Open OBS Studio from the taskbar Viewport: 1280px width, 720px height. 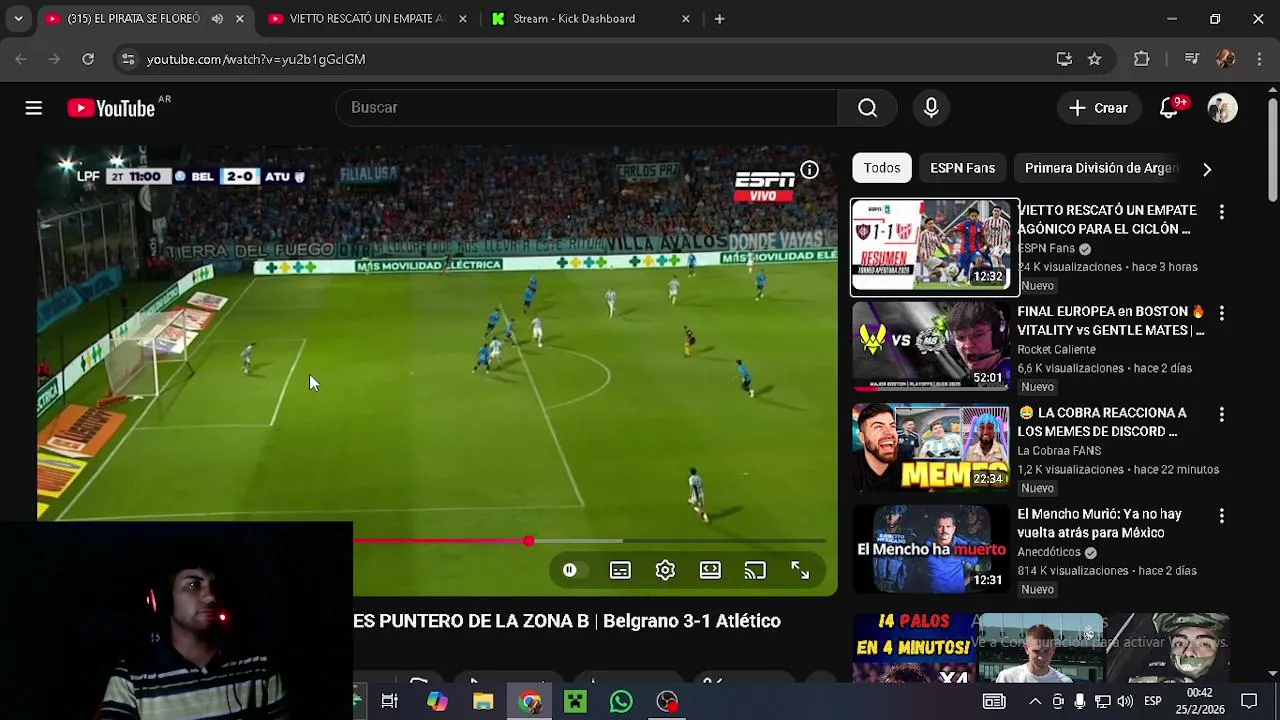pos(667,701)
